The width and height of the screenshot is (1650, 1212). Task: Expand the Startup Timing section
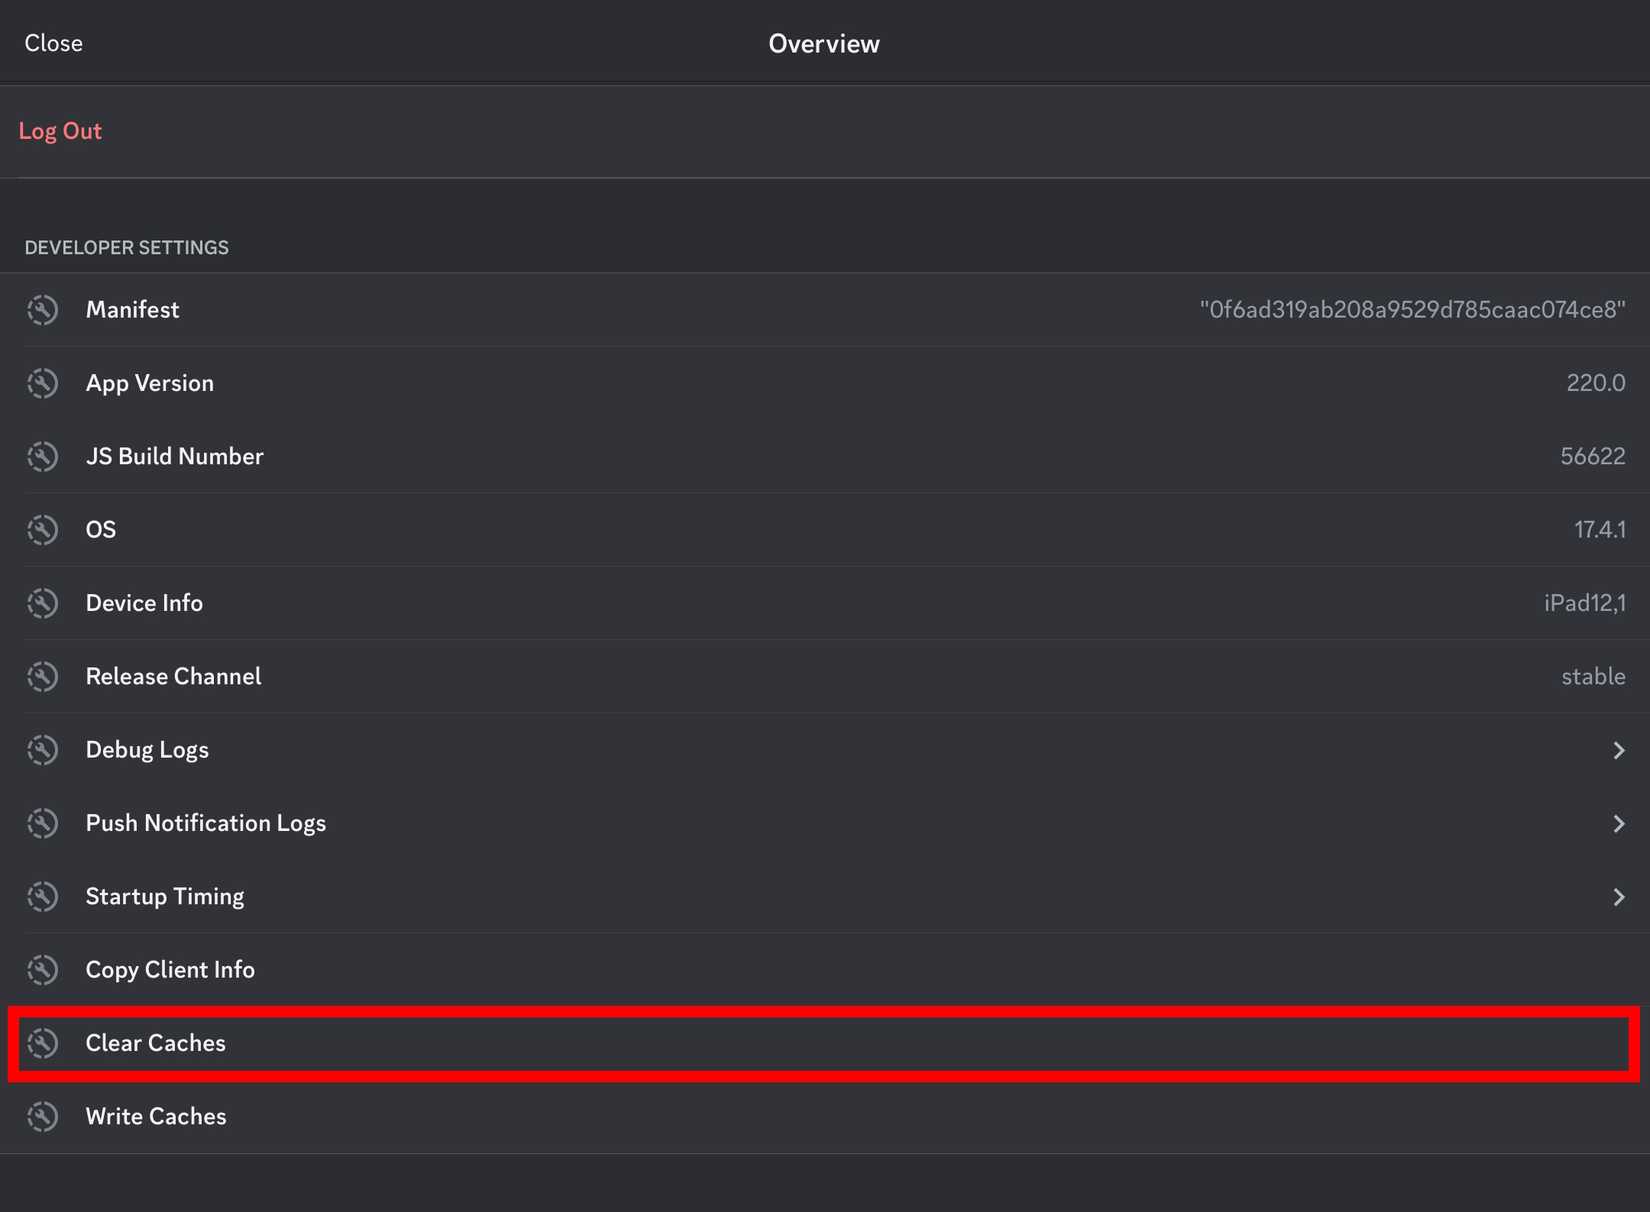point(1620,896)
